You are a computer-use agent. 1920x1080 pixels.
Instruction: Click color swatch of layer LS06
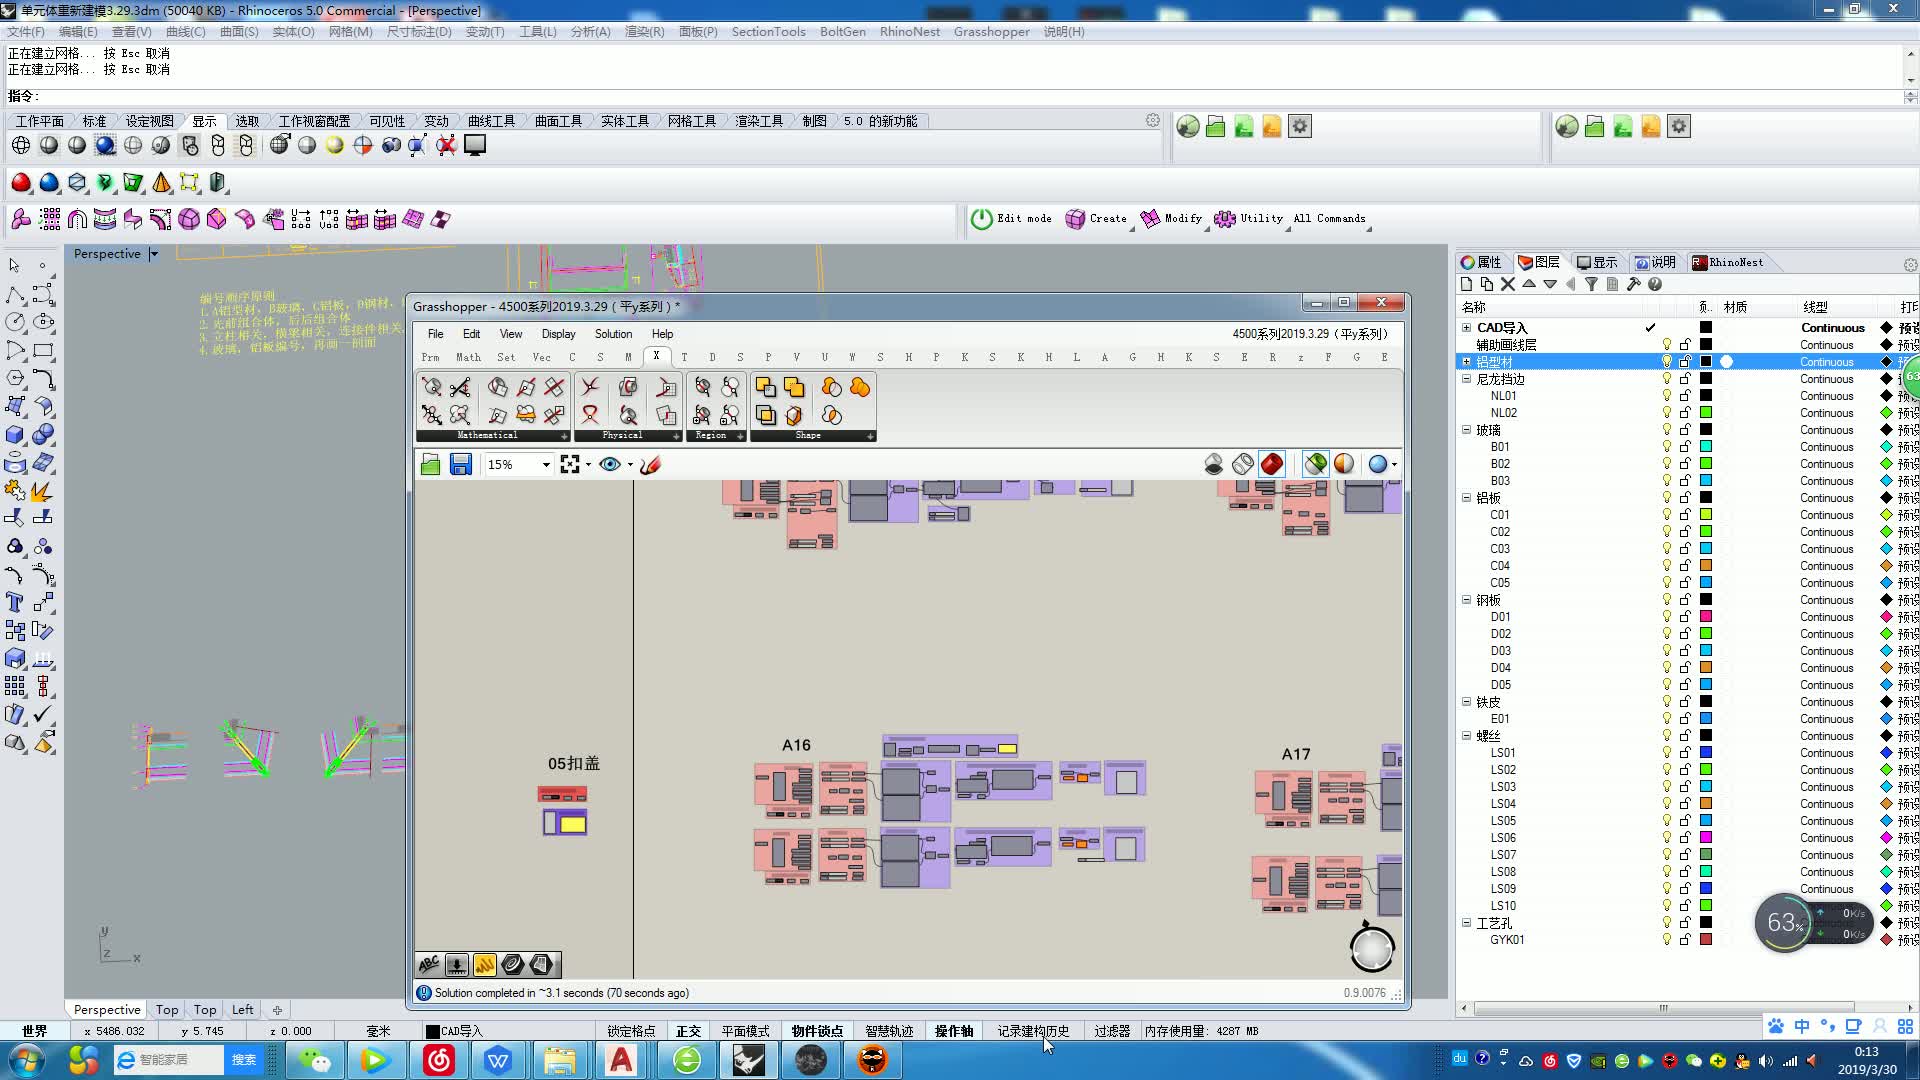coord(1706,838)
